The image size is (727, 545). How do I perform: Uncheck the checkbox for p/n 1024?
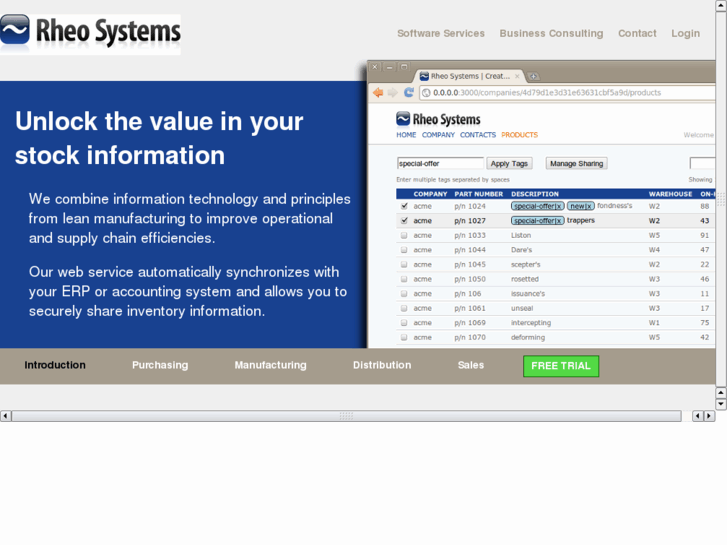point(404,206)
